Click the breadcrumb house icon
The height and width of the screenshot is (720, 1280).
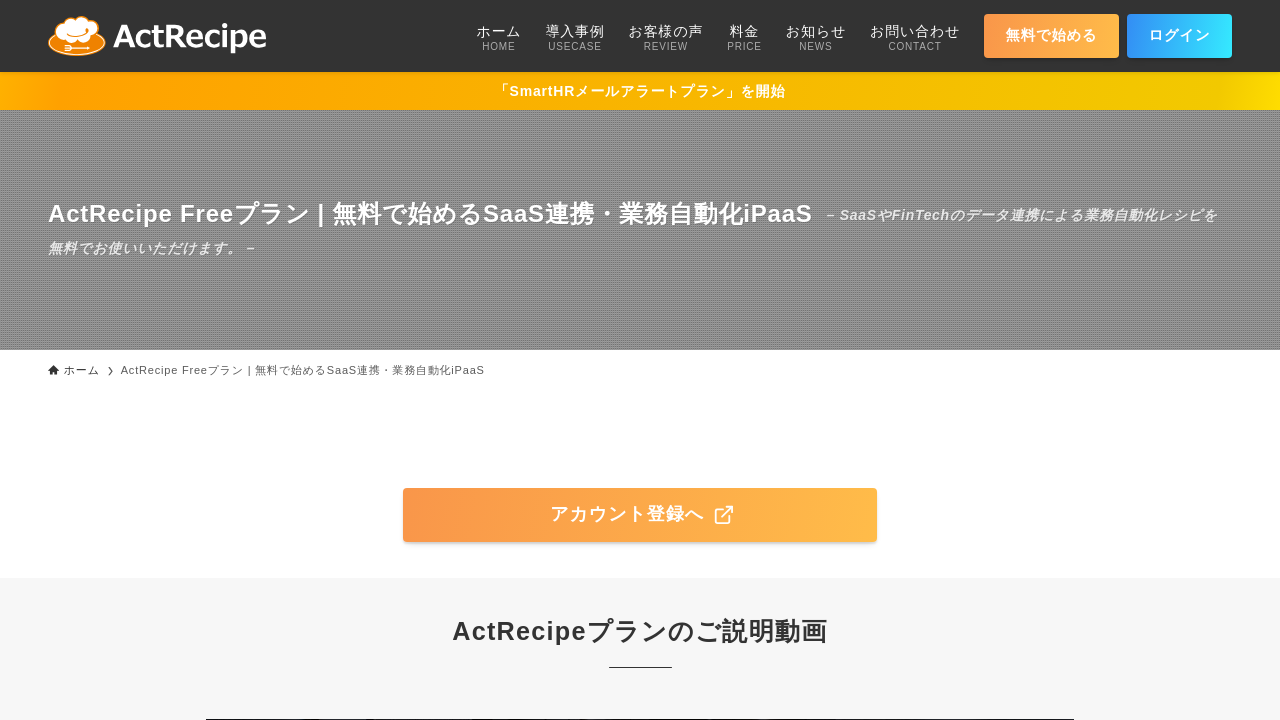[54, 370]
